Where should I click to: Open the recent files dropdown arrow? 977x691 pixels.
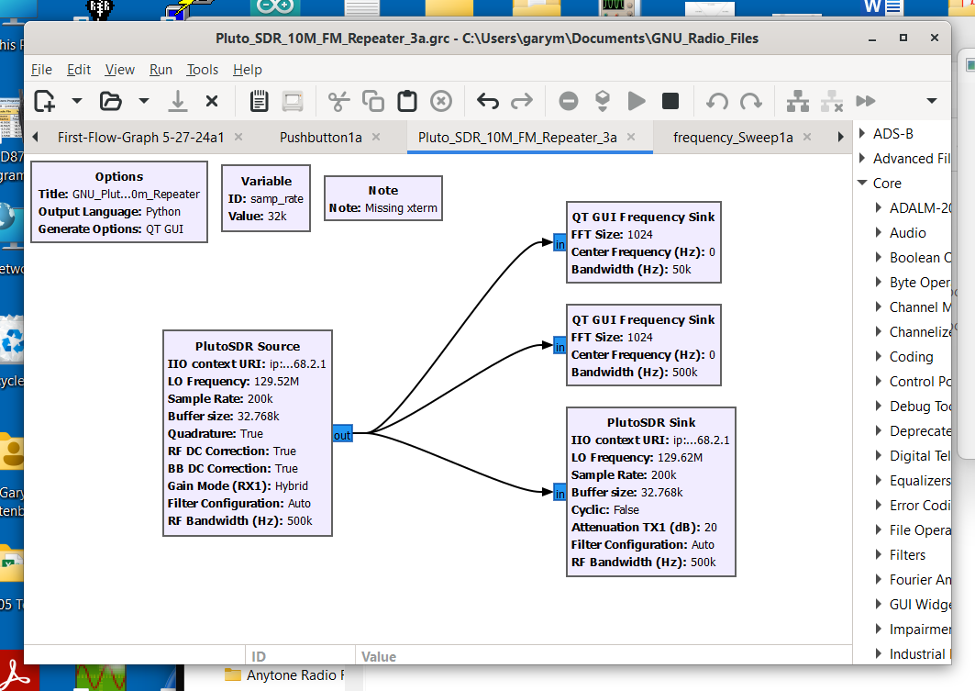tap(143, 101)
